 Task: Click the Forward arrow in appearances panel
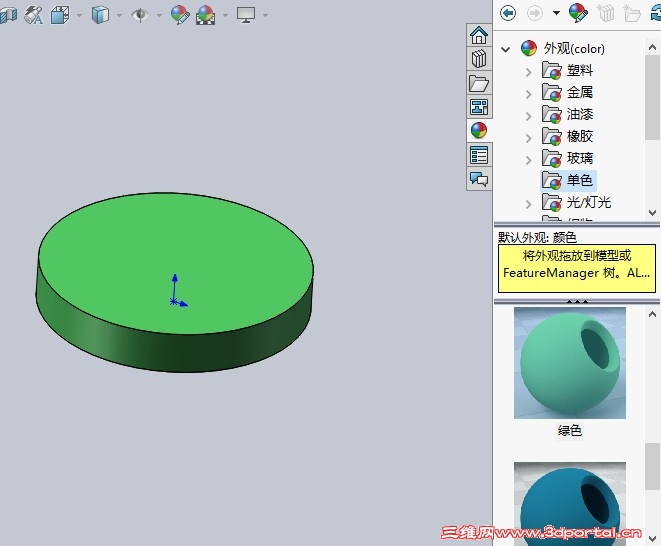(x=535, y=13)
